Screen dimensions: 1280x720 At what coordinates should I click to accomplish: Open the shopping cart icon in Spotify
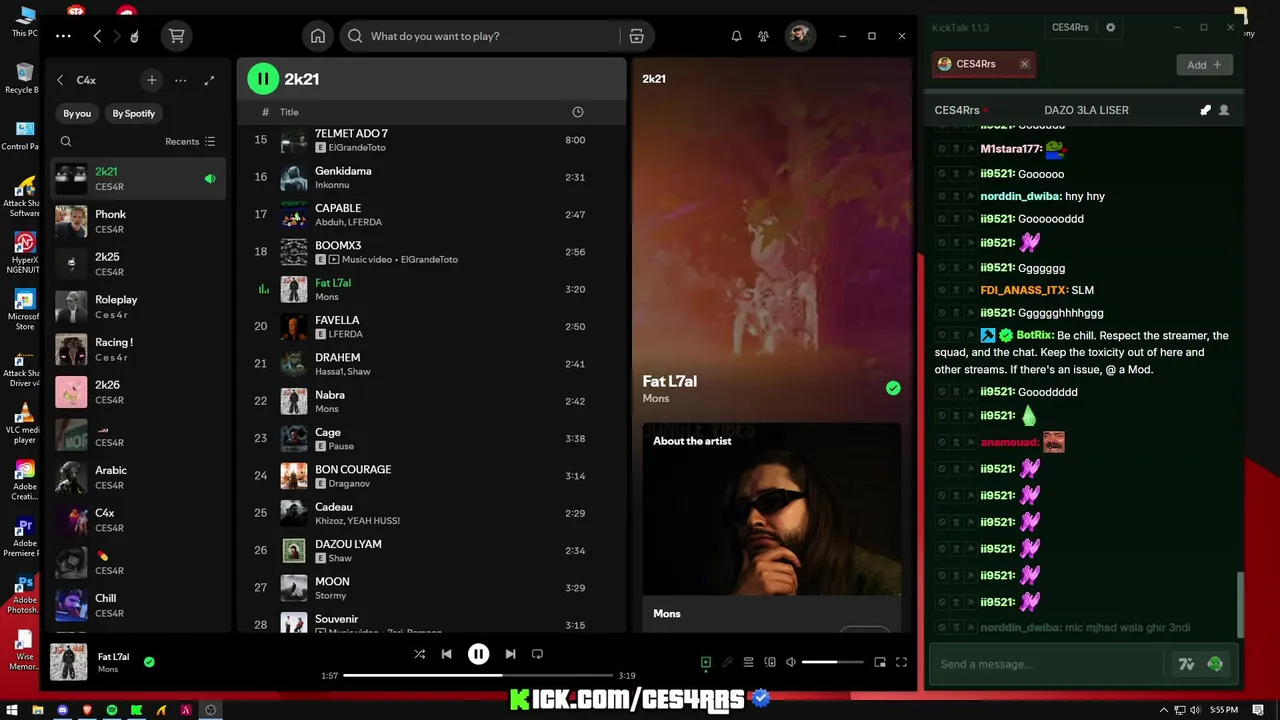[x=177, y=36]
